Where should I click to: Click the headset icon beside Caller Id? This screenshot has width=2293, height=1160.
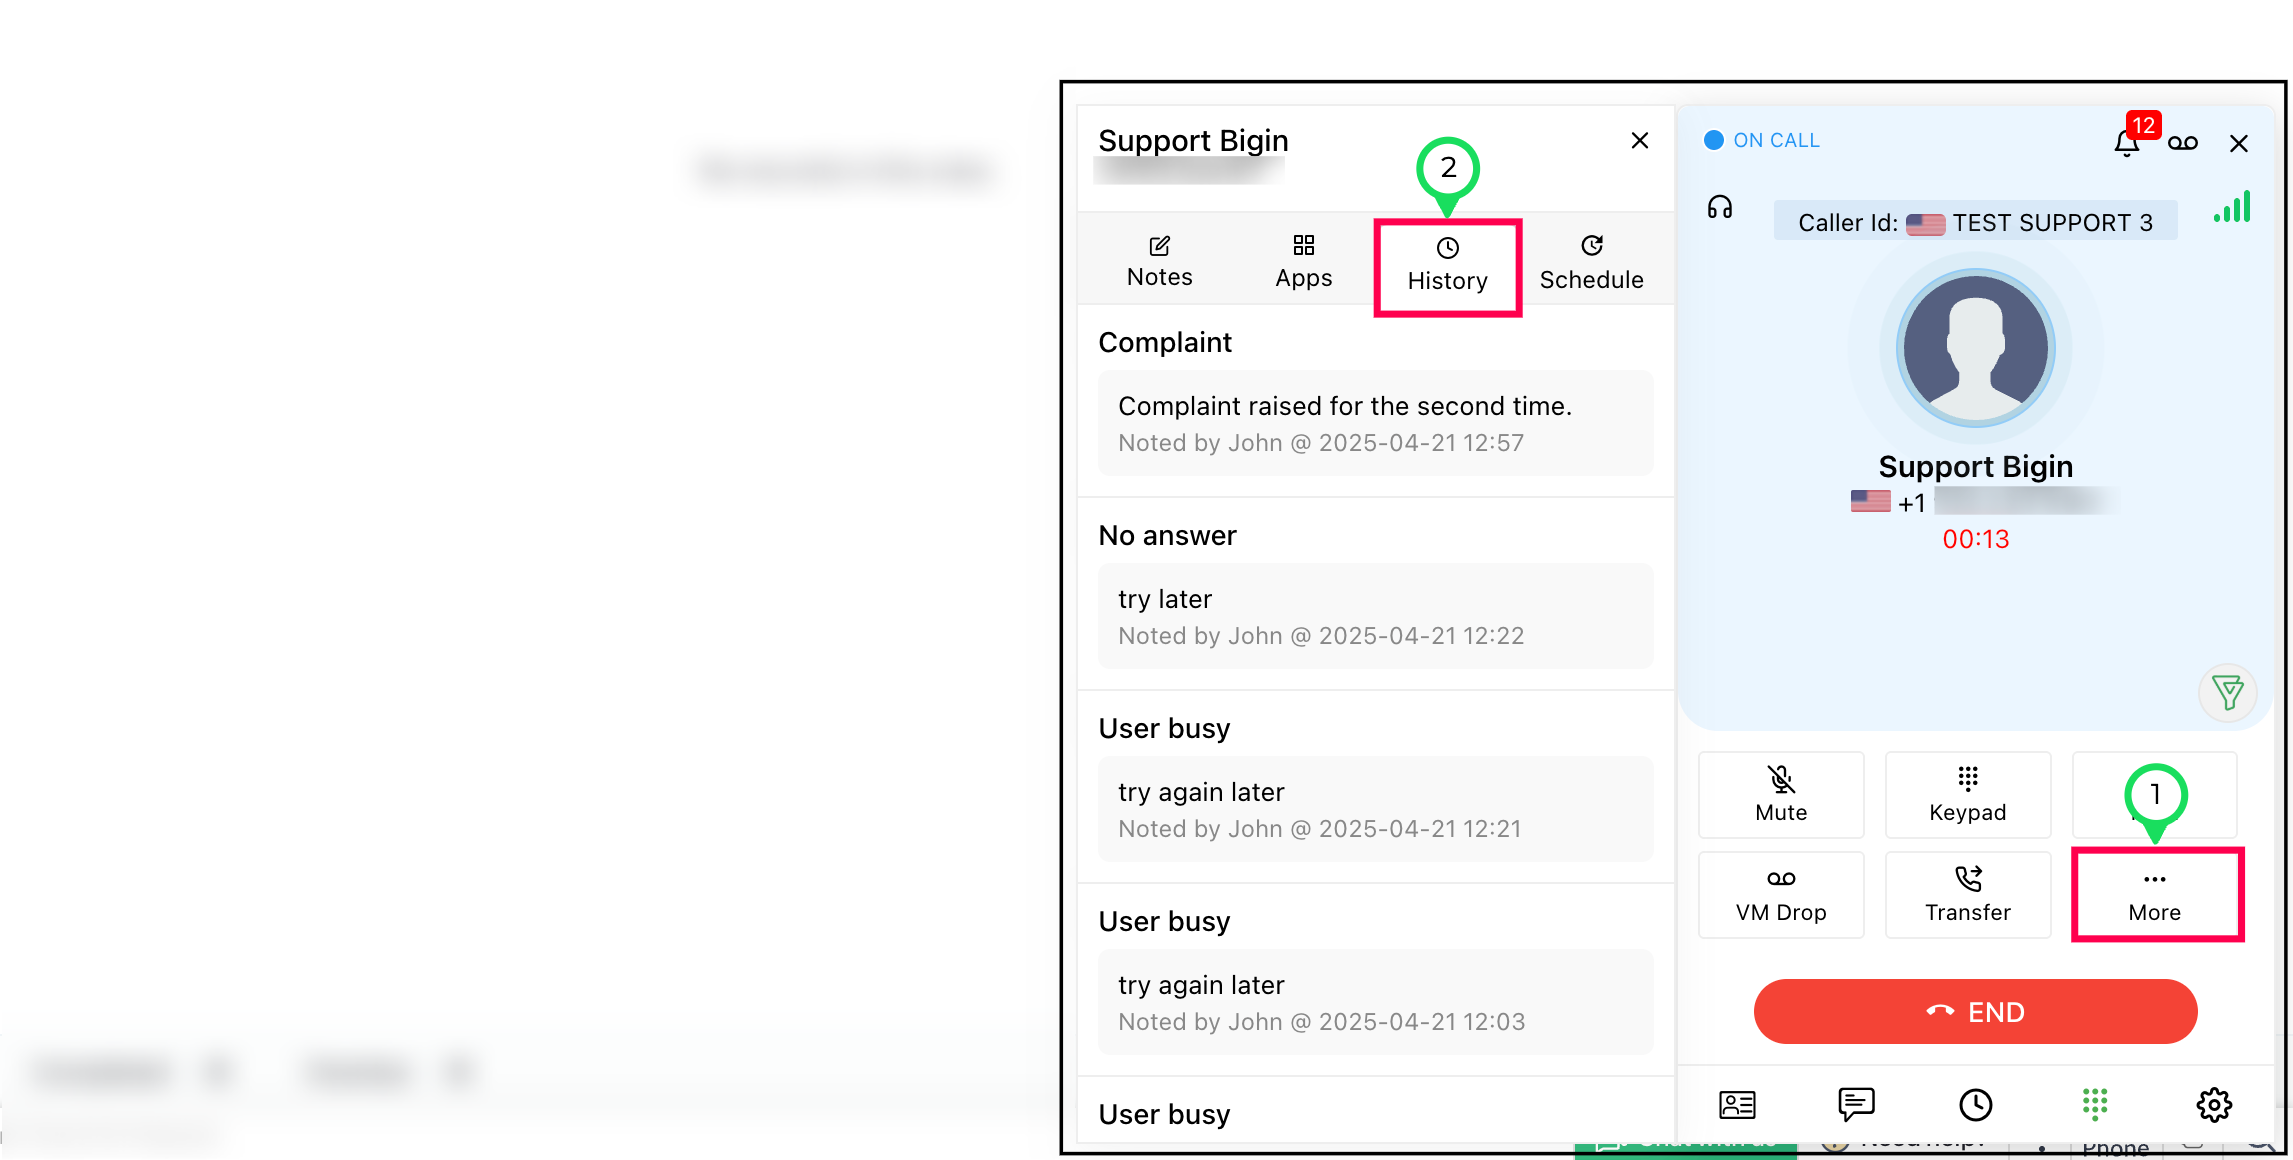click(x=1719, y=208)
